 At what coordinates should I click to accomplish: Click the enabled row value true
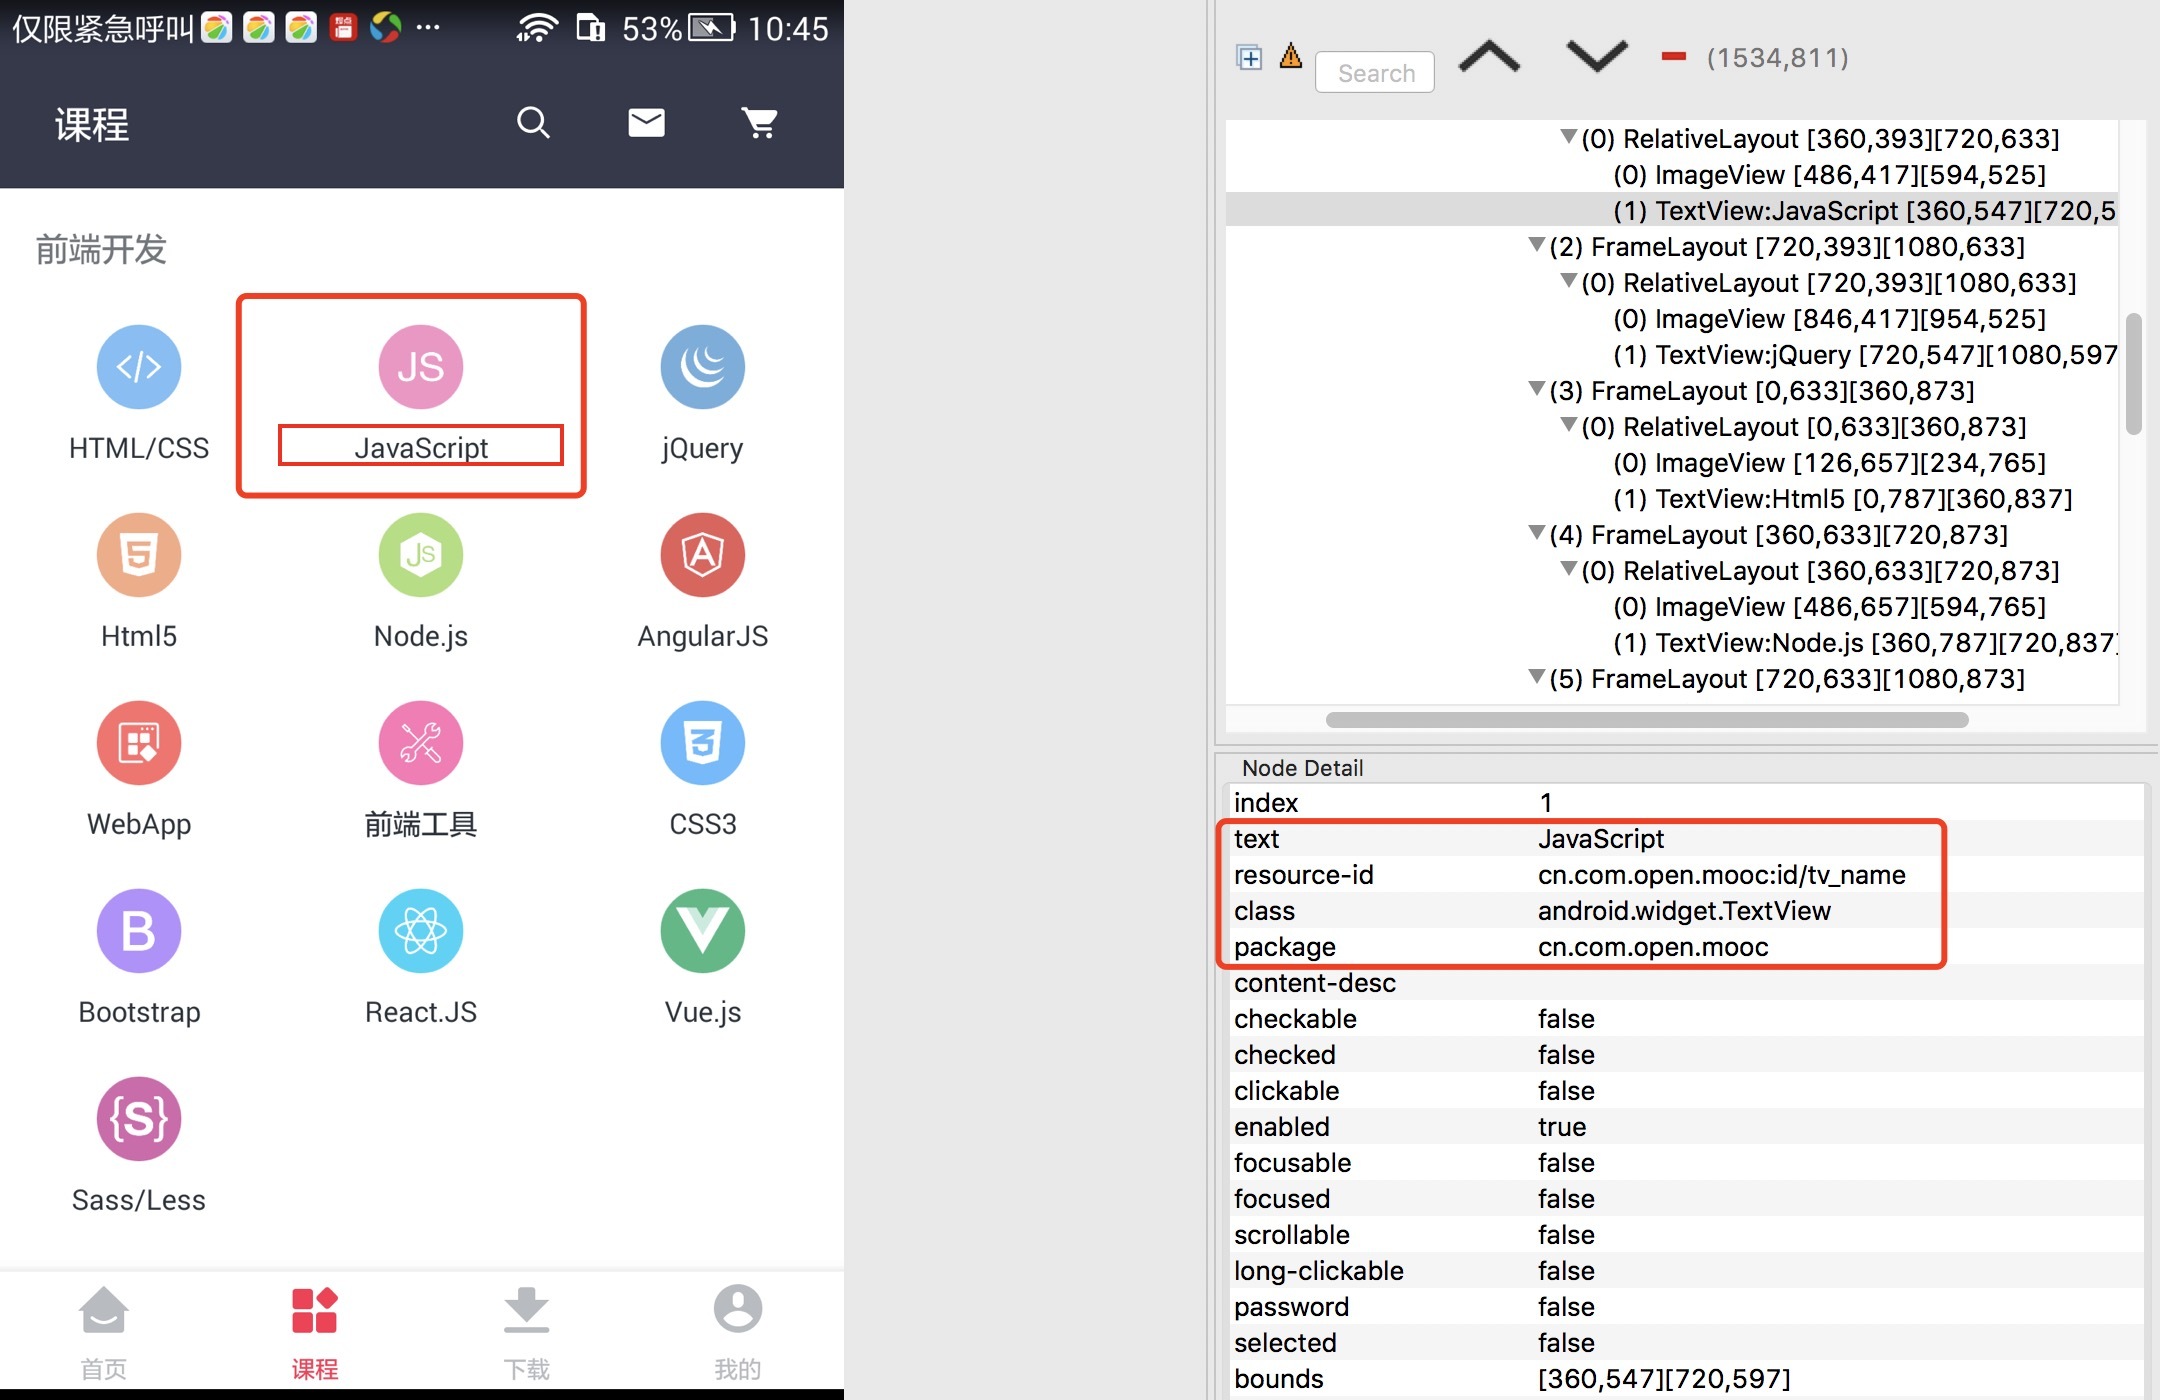[1562, 1127]
